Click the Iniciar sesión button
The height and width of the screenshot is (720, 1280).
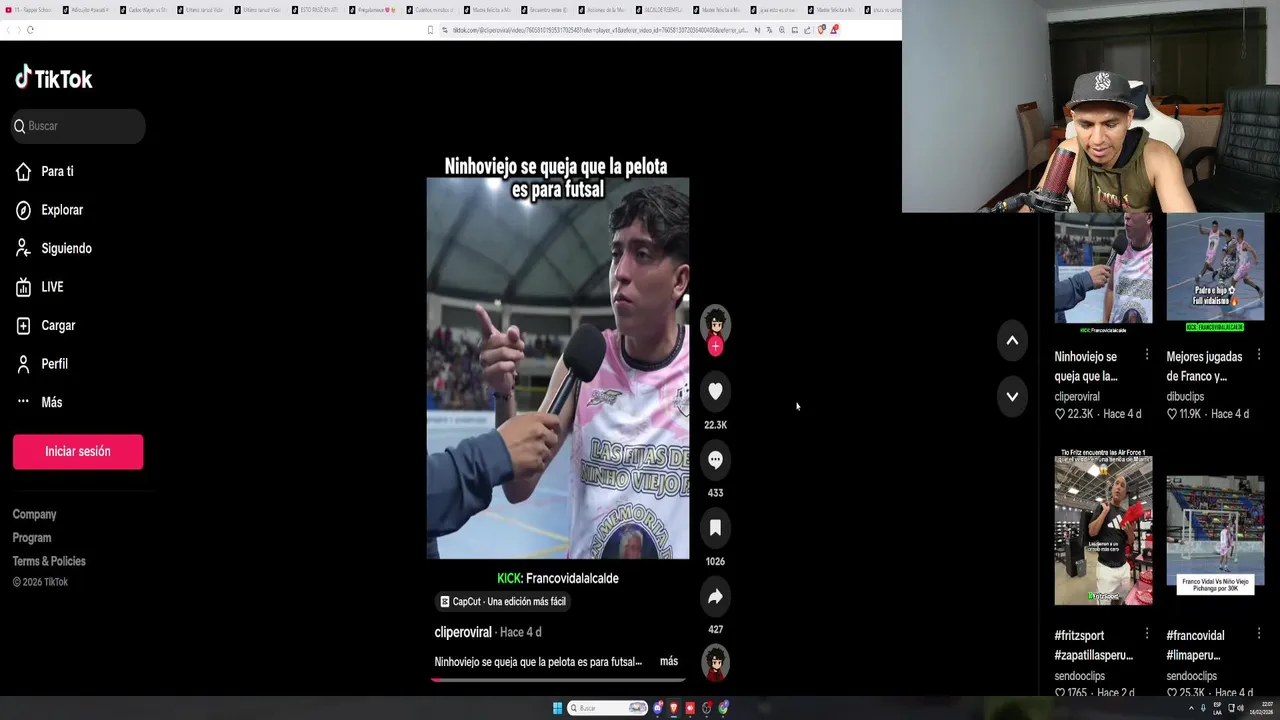78,452
